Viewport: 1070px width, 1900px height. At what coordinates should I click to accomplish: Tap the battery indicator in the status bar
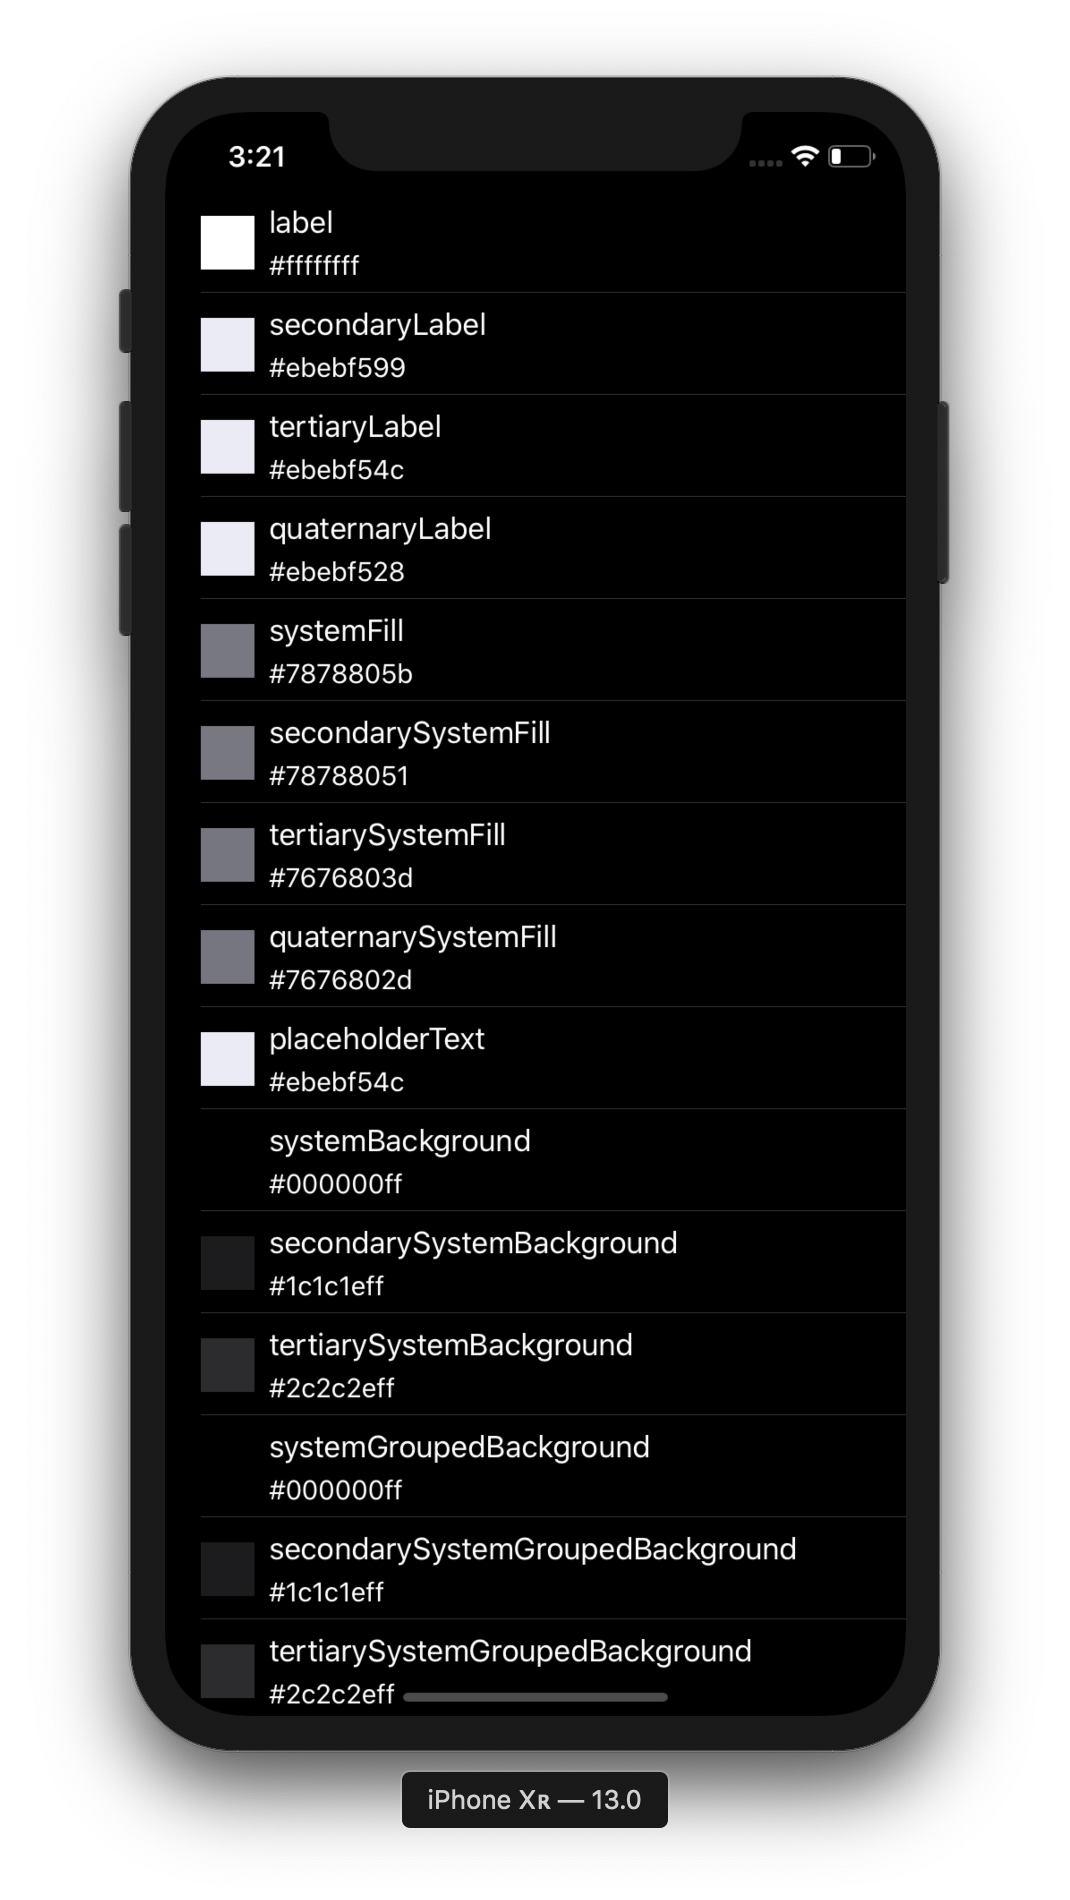tap(852, 157)
